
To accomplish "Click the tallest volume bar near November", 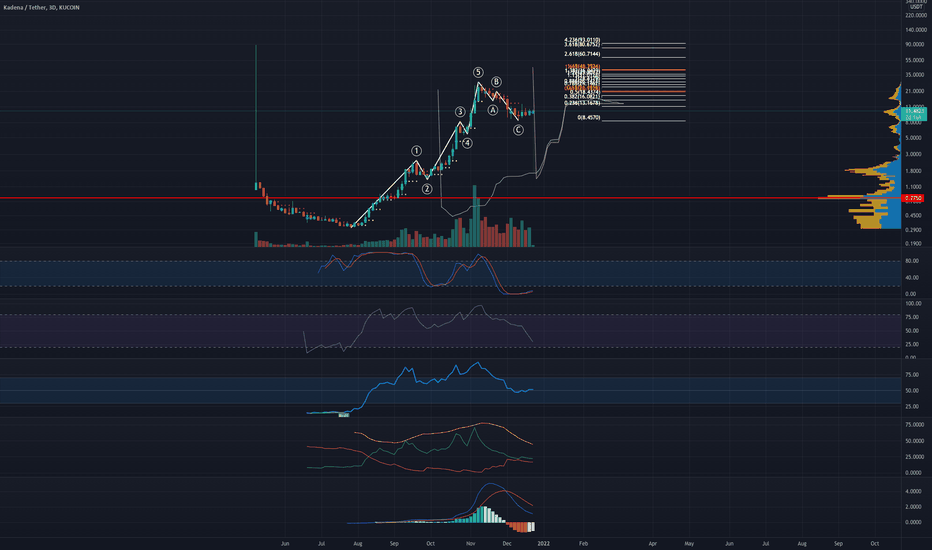I will 474,216.
